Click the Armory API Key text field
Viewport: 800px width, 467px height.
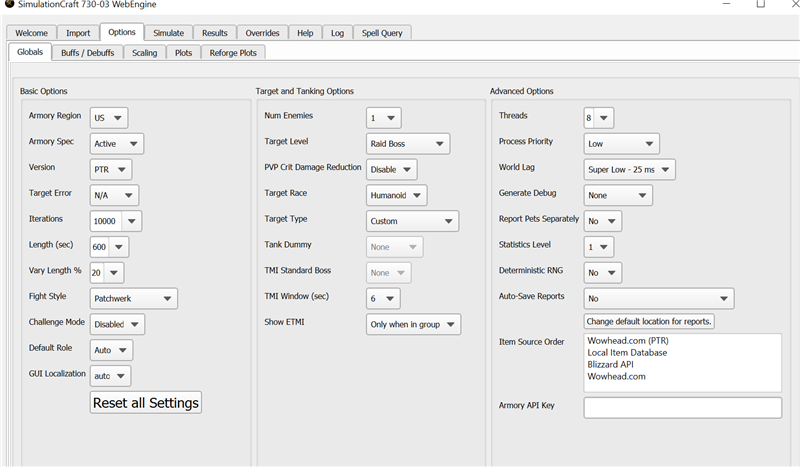pyautogui.click(x=682, y=407)
